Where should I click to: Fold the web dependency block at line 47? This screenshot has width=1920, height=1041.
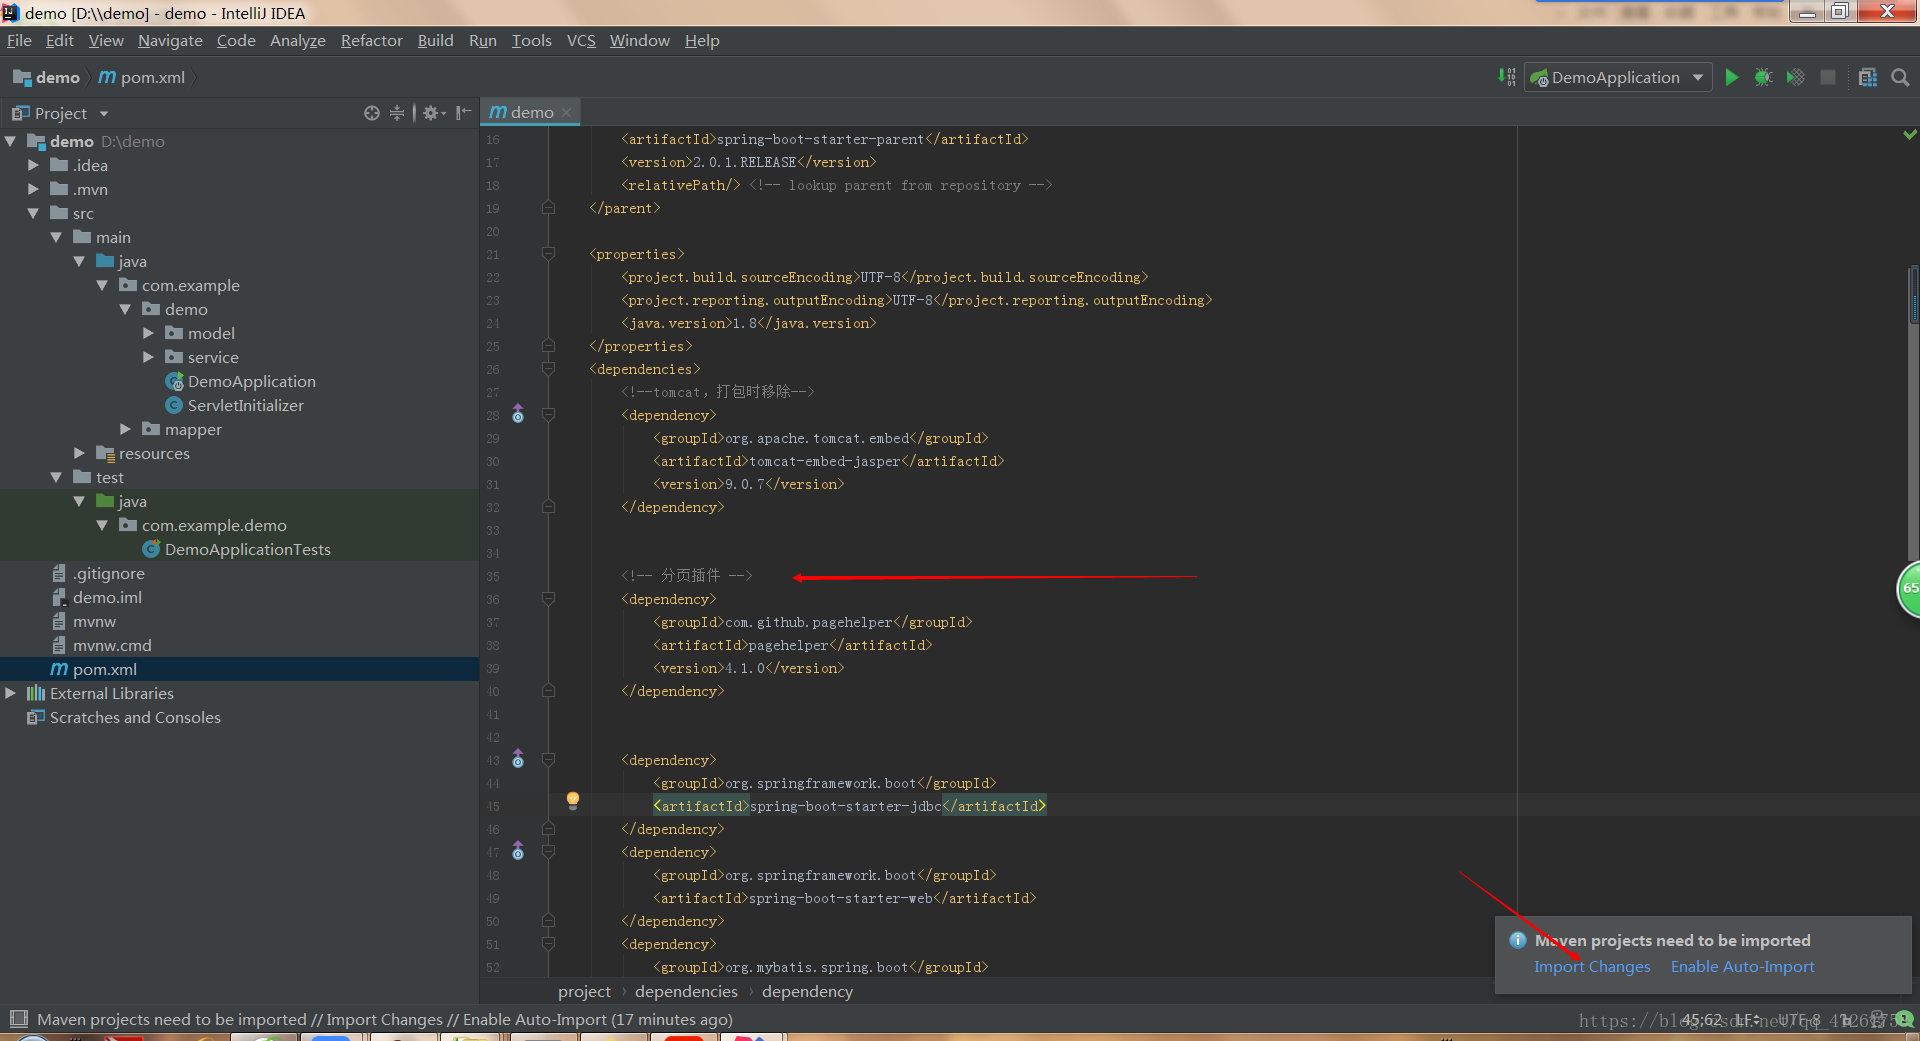[548, 852]
